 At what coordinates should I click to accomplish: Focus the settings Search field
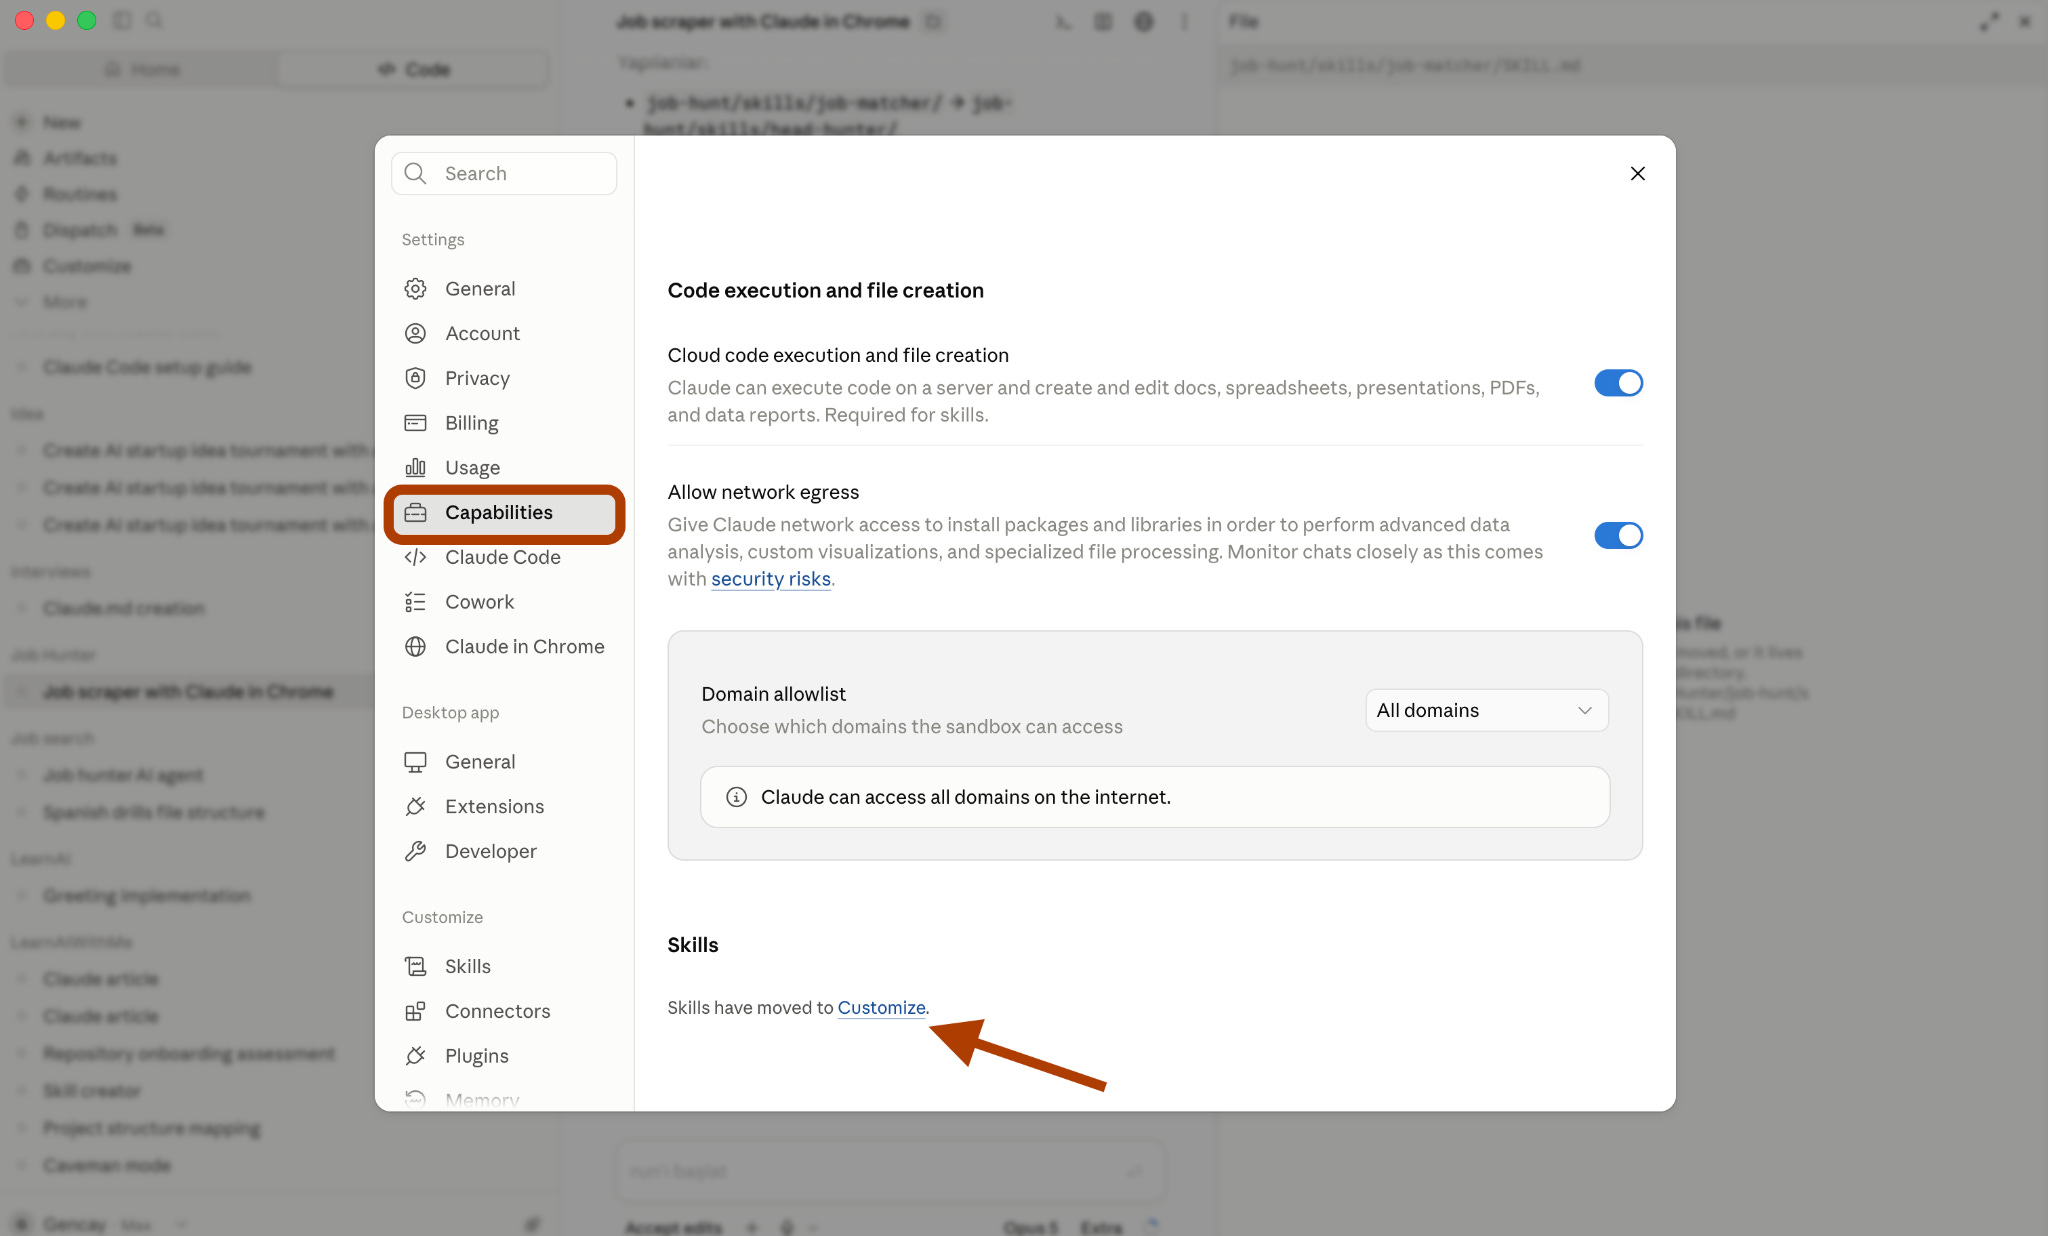pos(504,174)
